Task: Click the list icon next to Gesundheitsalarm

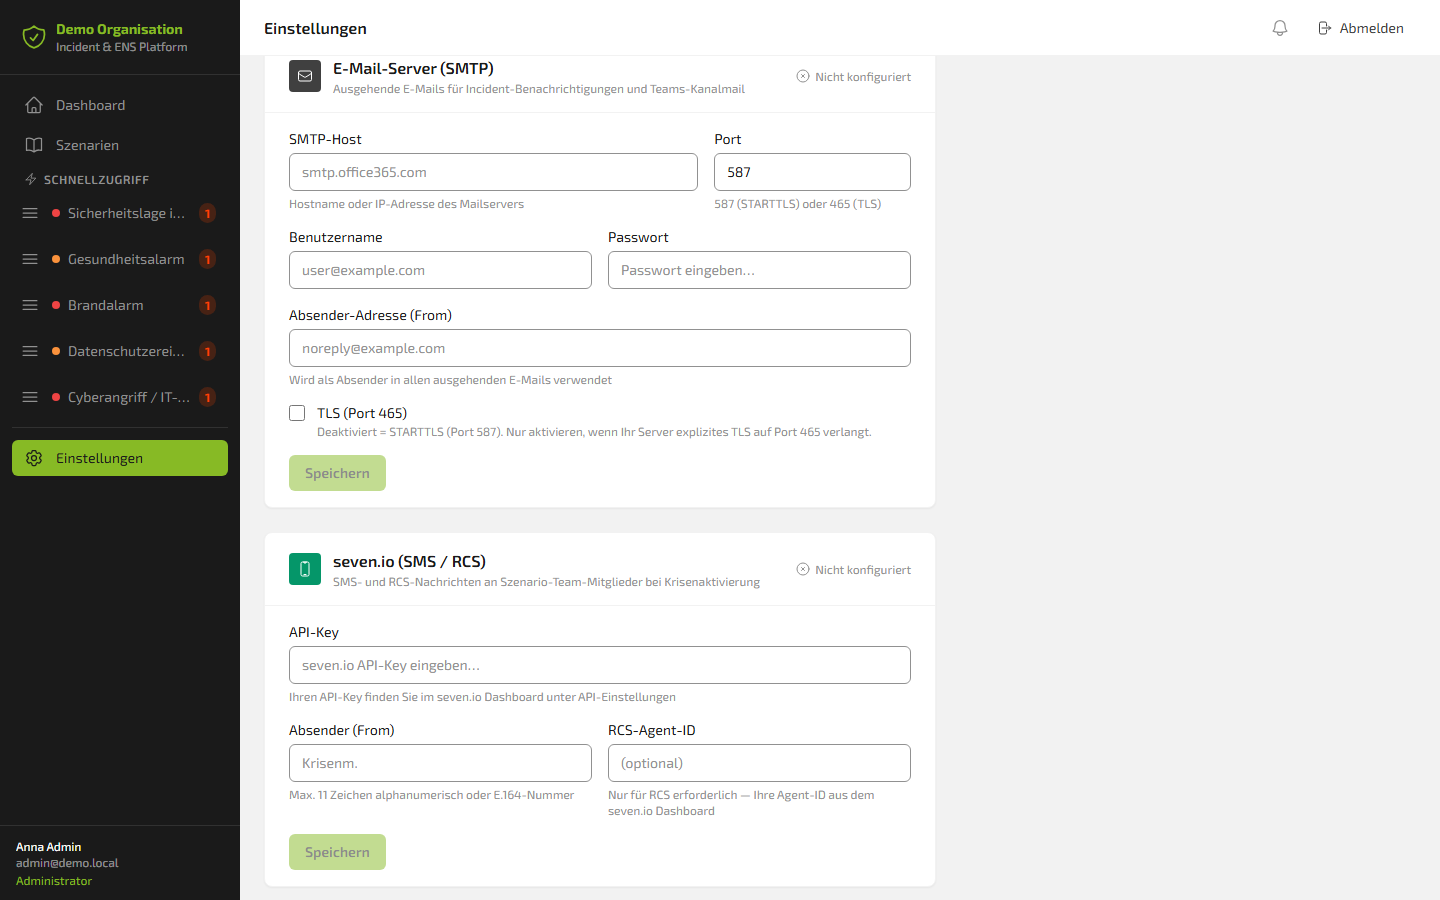Action: (x=30, y=259)
